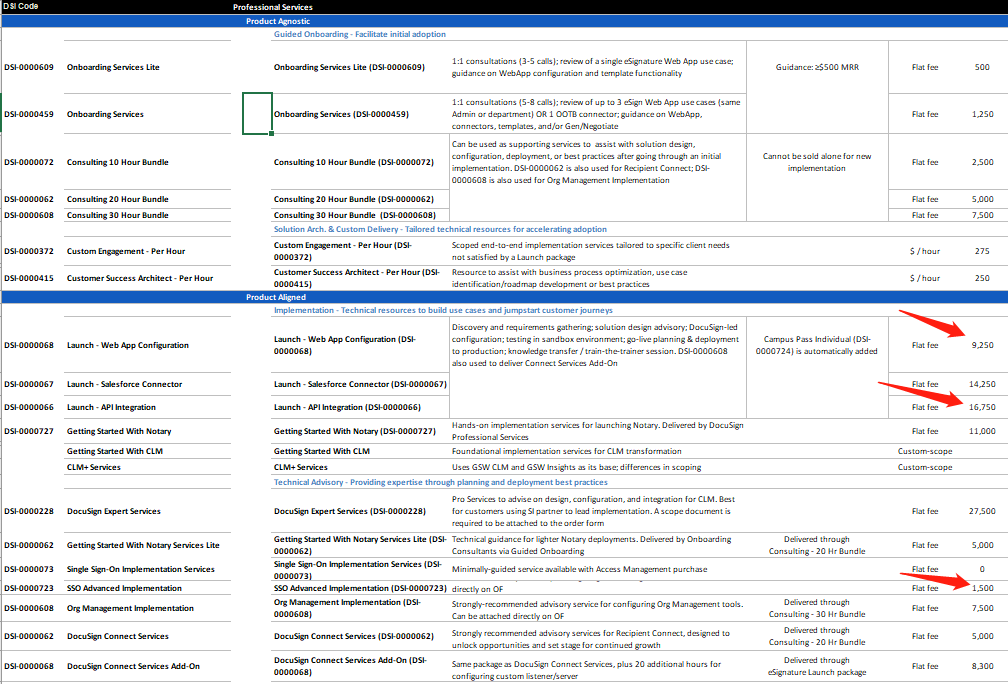Click the 500 price cell
This screenshot has height=684, width=1008.
pos(982,67)
